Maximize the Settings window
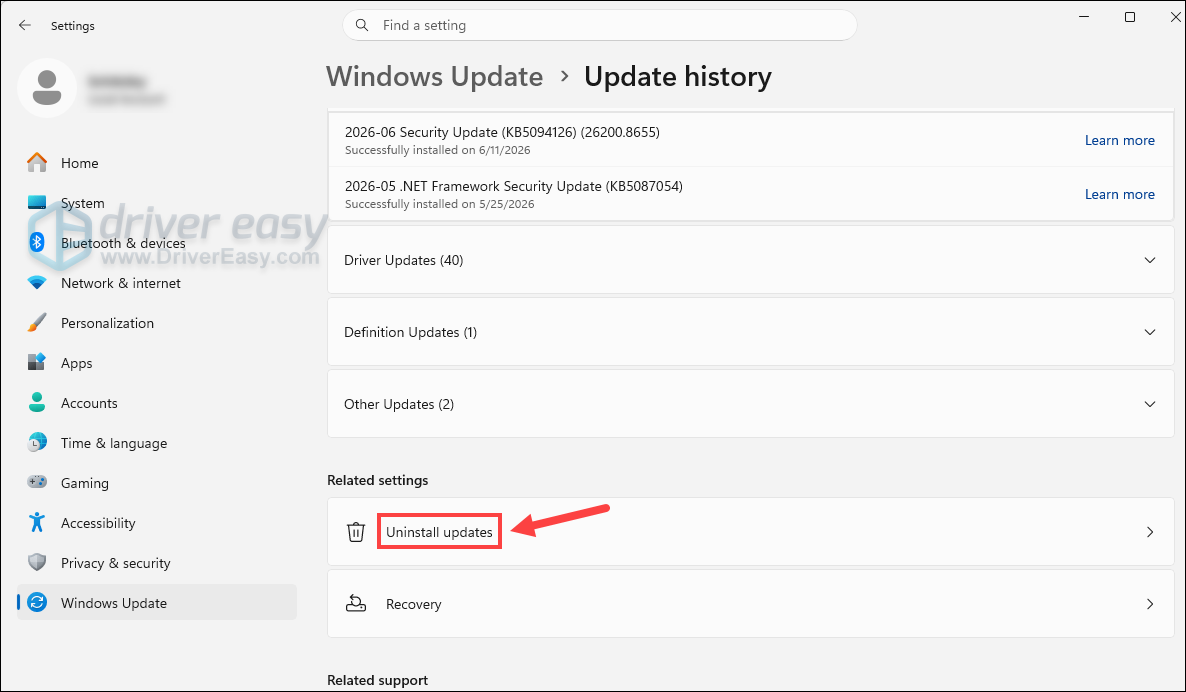Viewport: 1186px width, 692px height. point(1130,17)
